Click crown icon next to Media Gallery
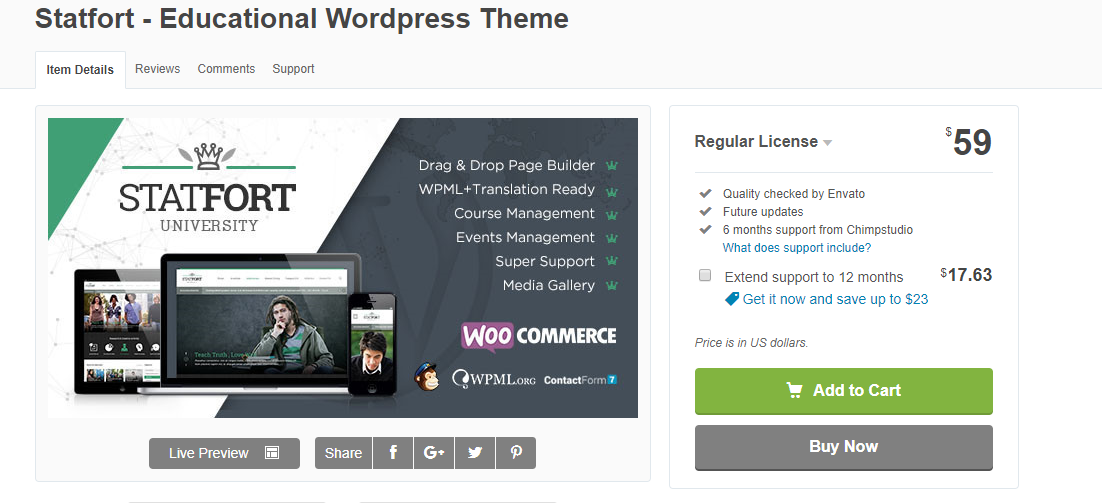Screen dimensions: 1102x503 (x=611, y=286)
